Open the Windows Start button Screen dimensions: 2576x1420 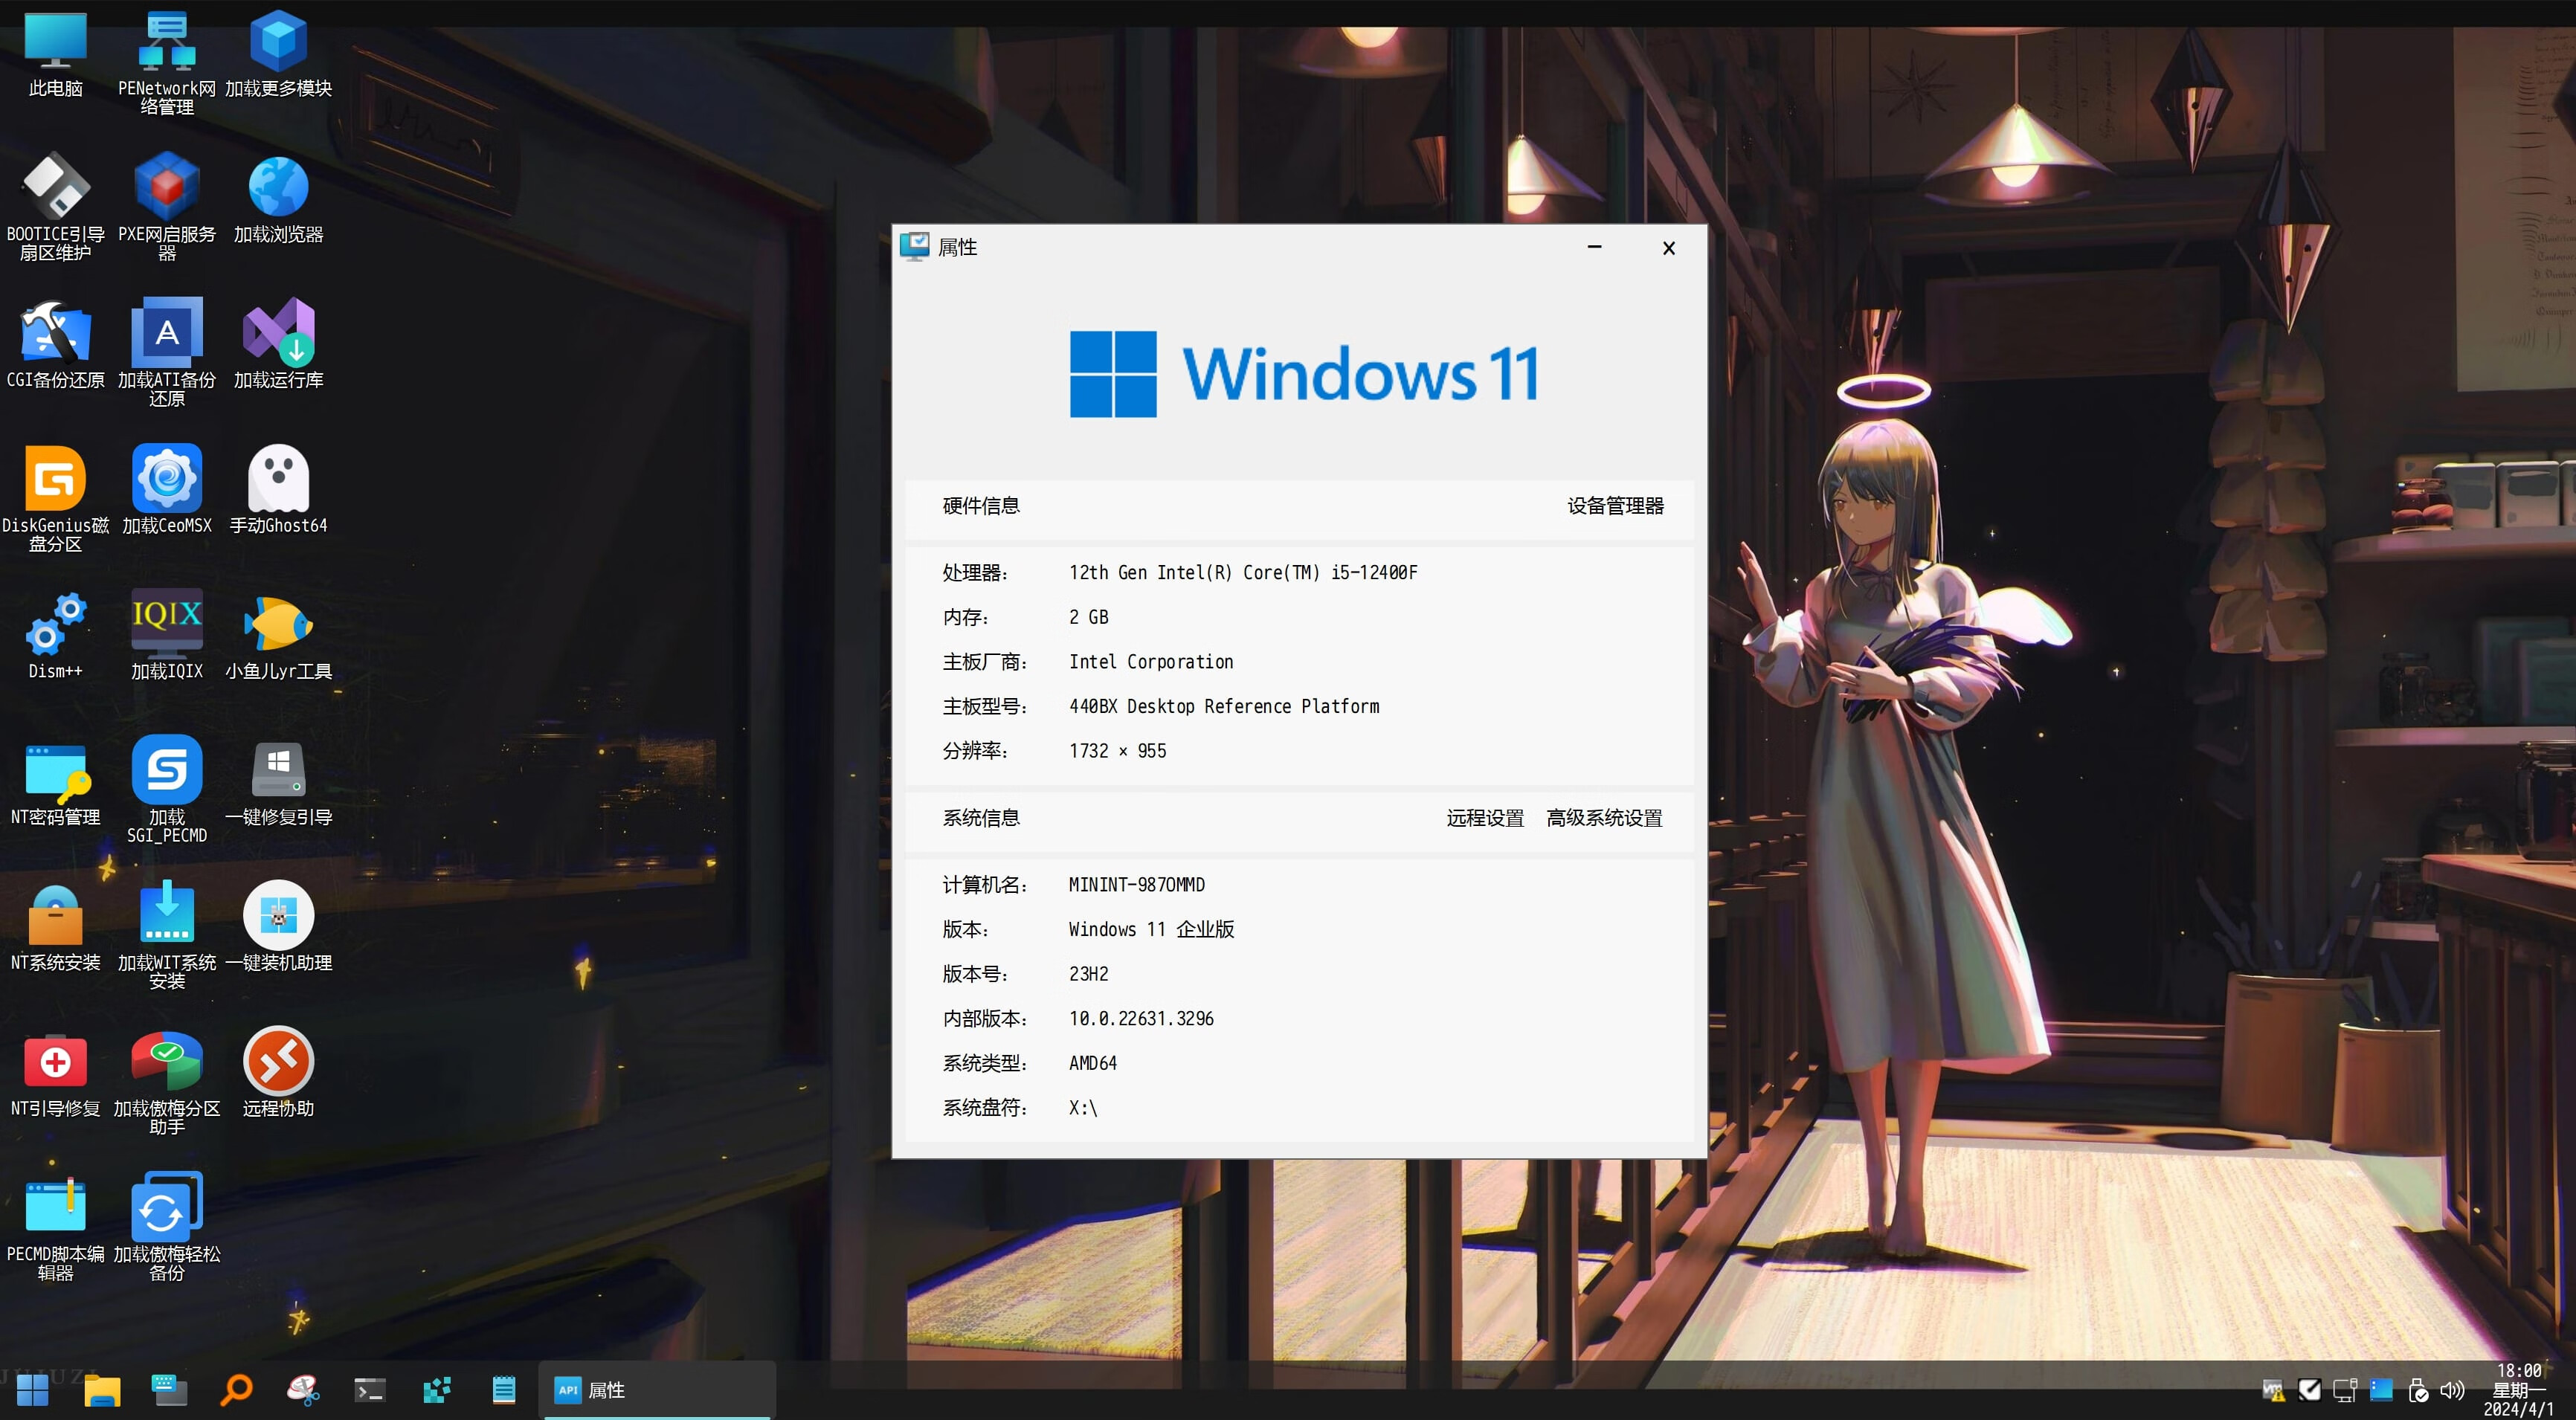click(x=32, y=1390)
